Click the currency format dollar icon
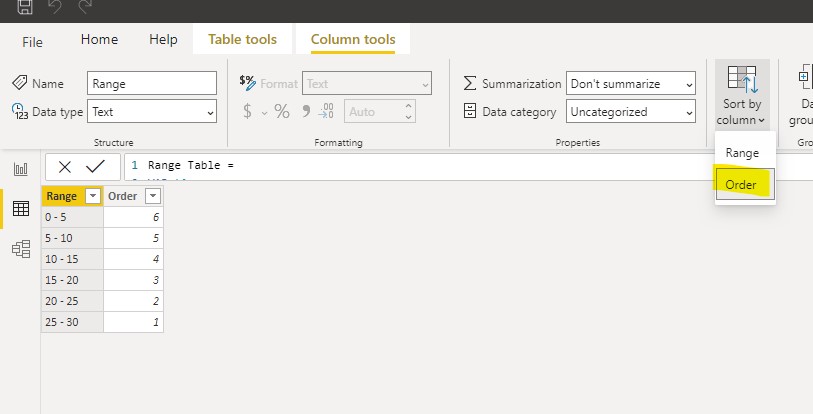The image size is (813, 414). coord(247,112)
